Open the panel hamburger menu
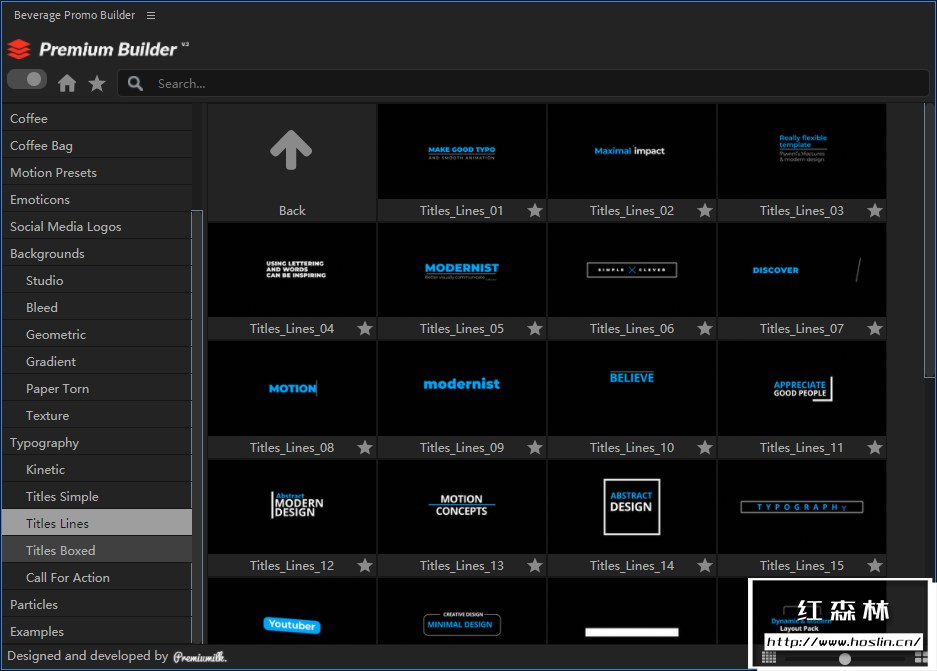 pyautogui.click(x=151, y=16)
